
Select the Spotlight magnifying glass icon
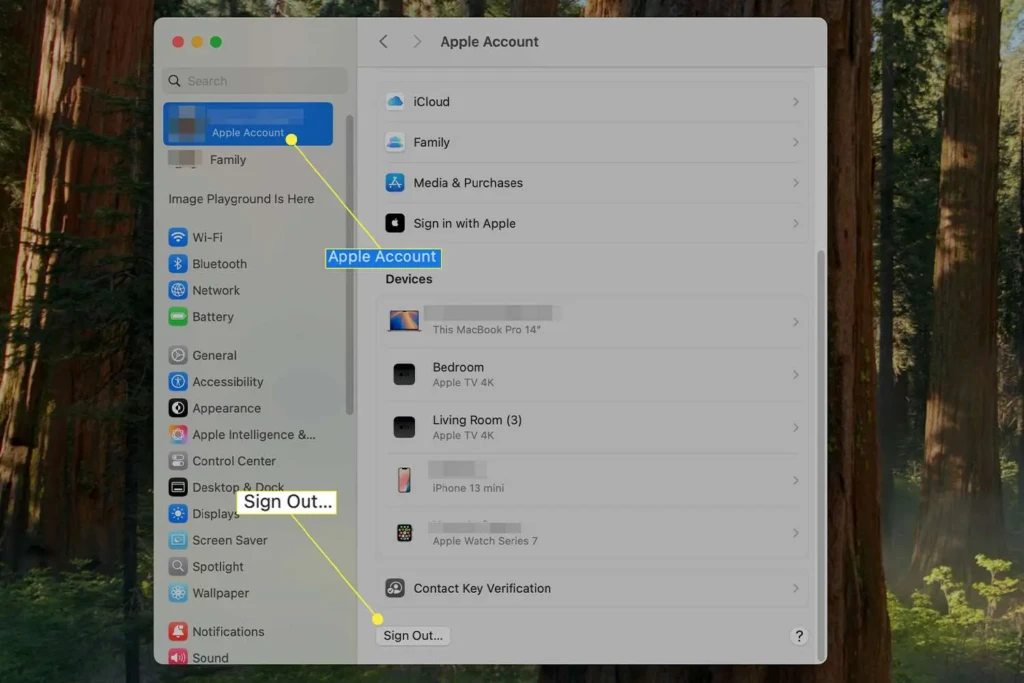point(178,566)
